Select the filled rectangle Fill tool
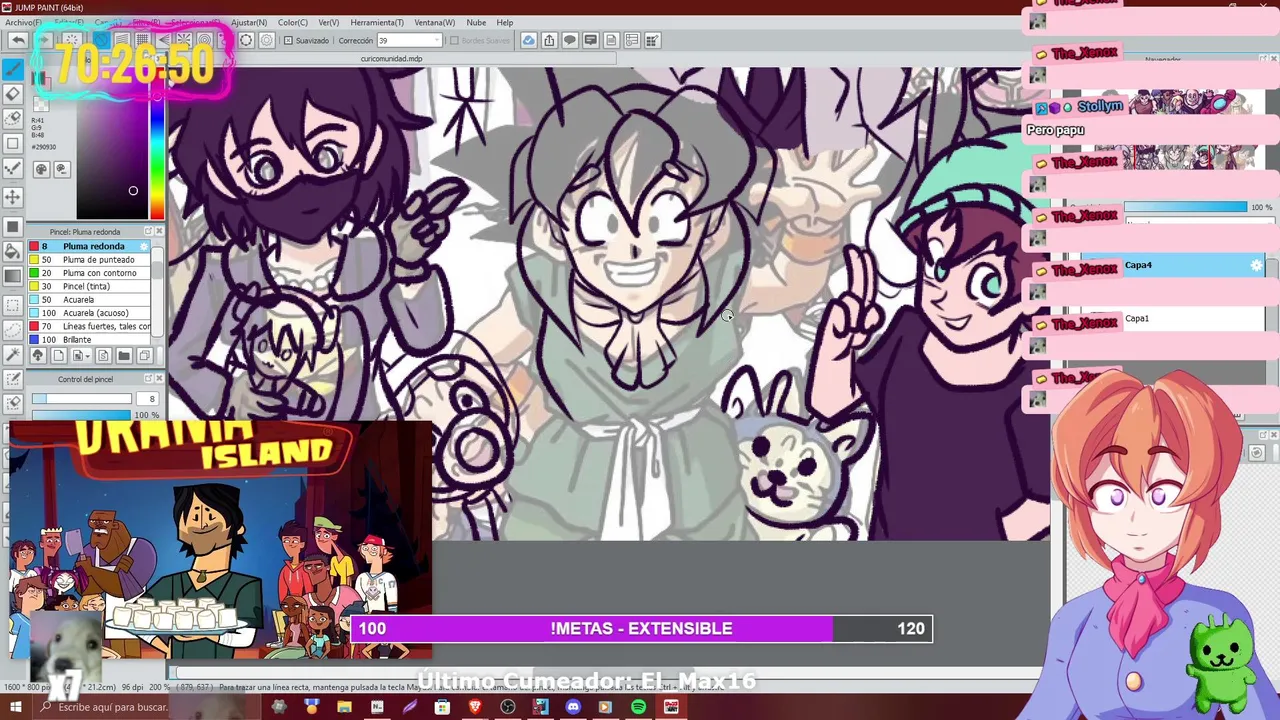This screenshot has height=720, width=1280. [x=13, y=226]
